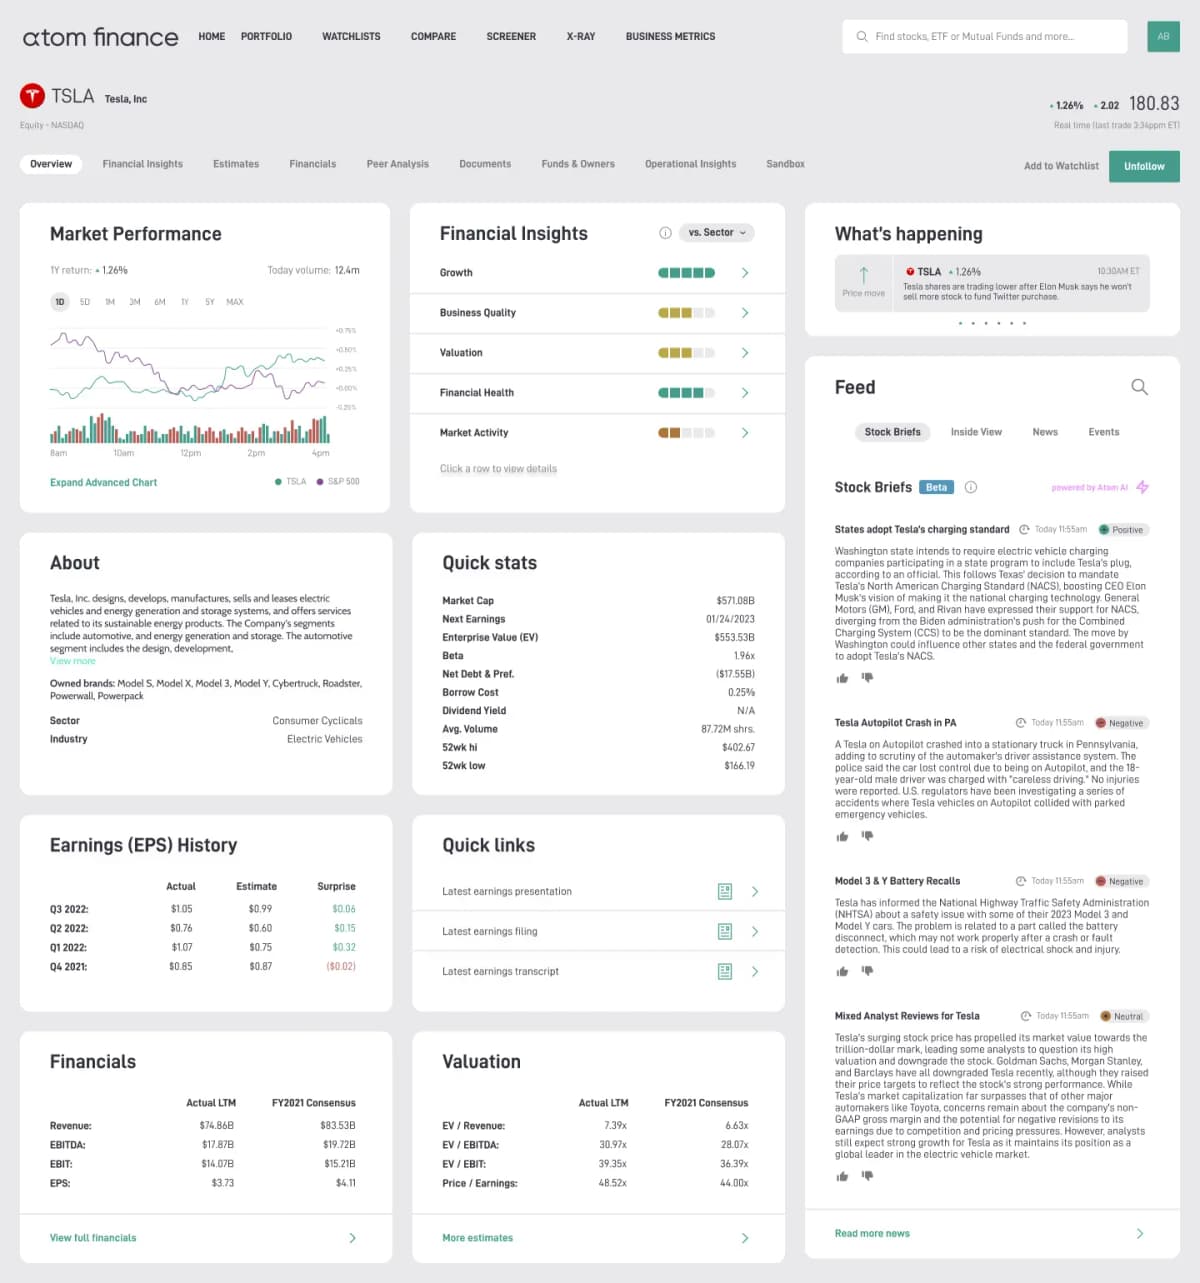
Task: Thumbs up the charging standard brief
Action: (x=842, y=678)
